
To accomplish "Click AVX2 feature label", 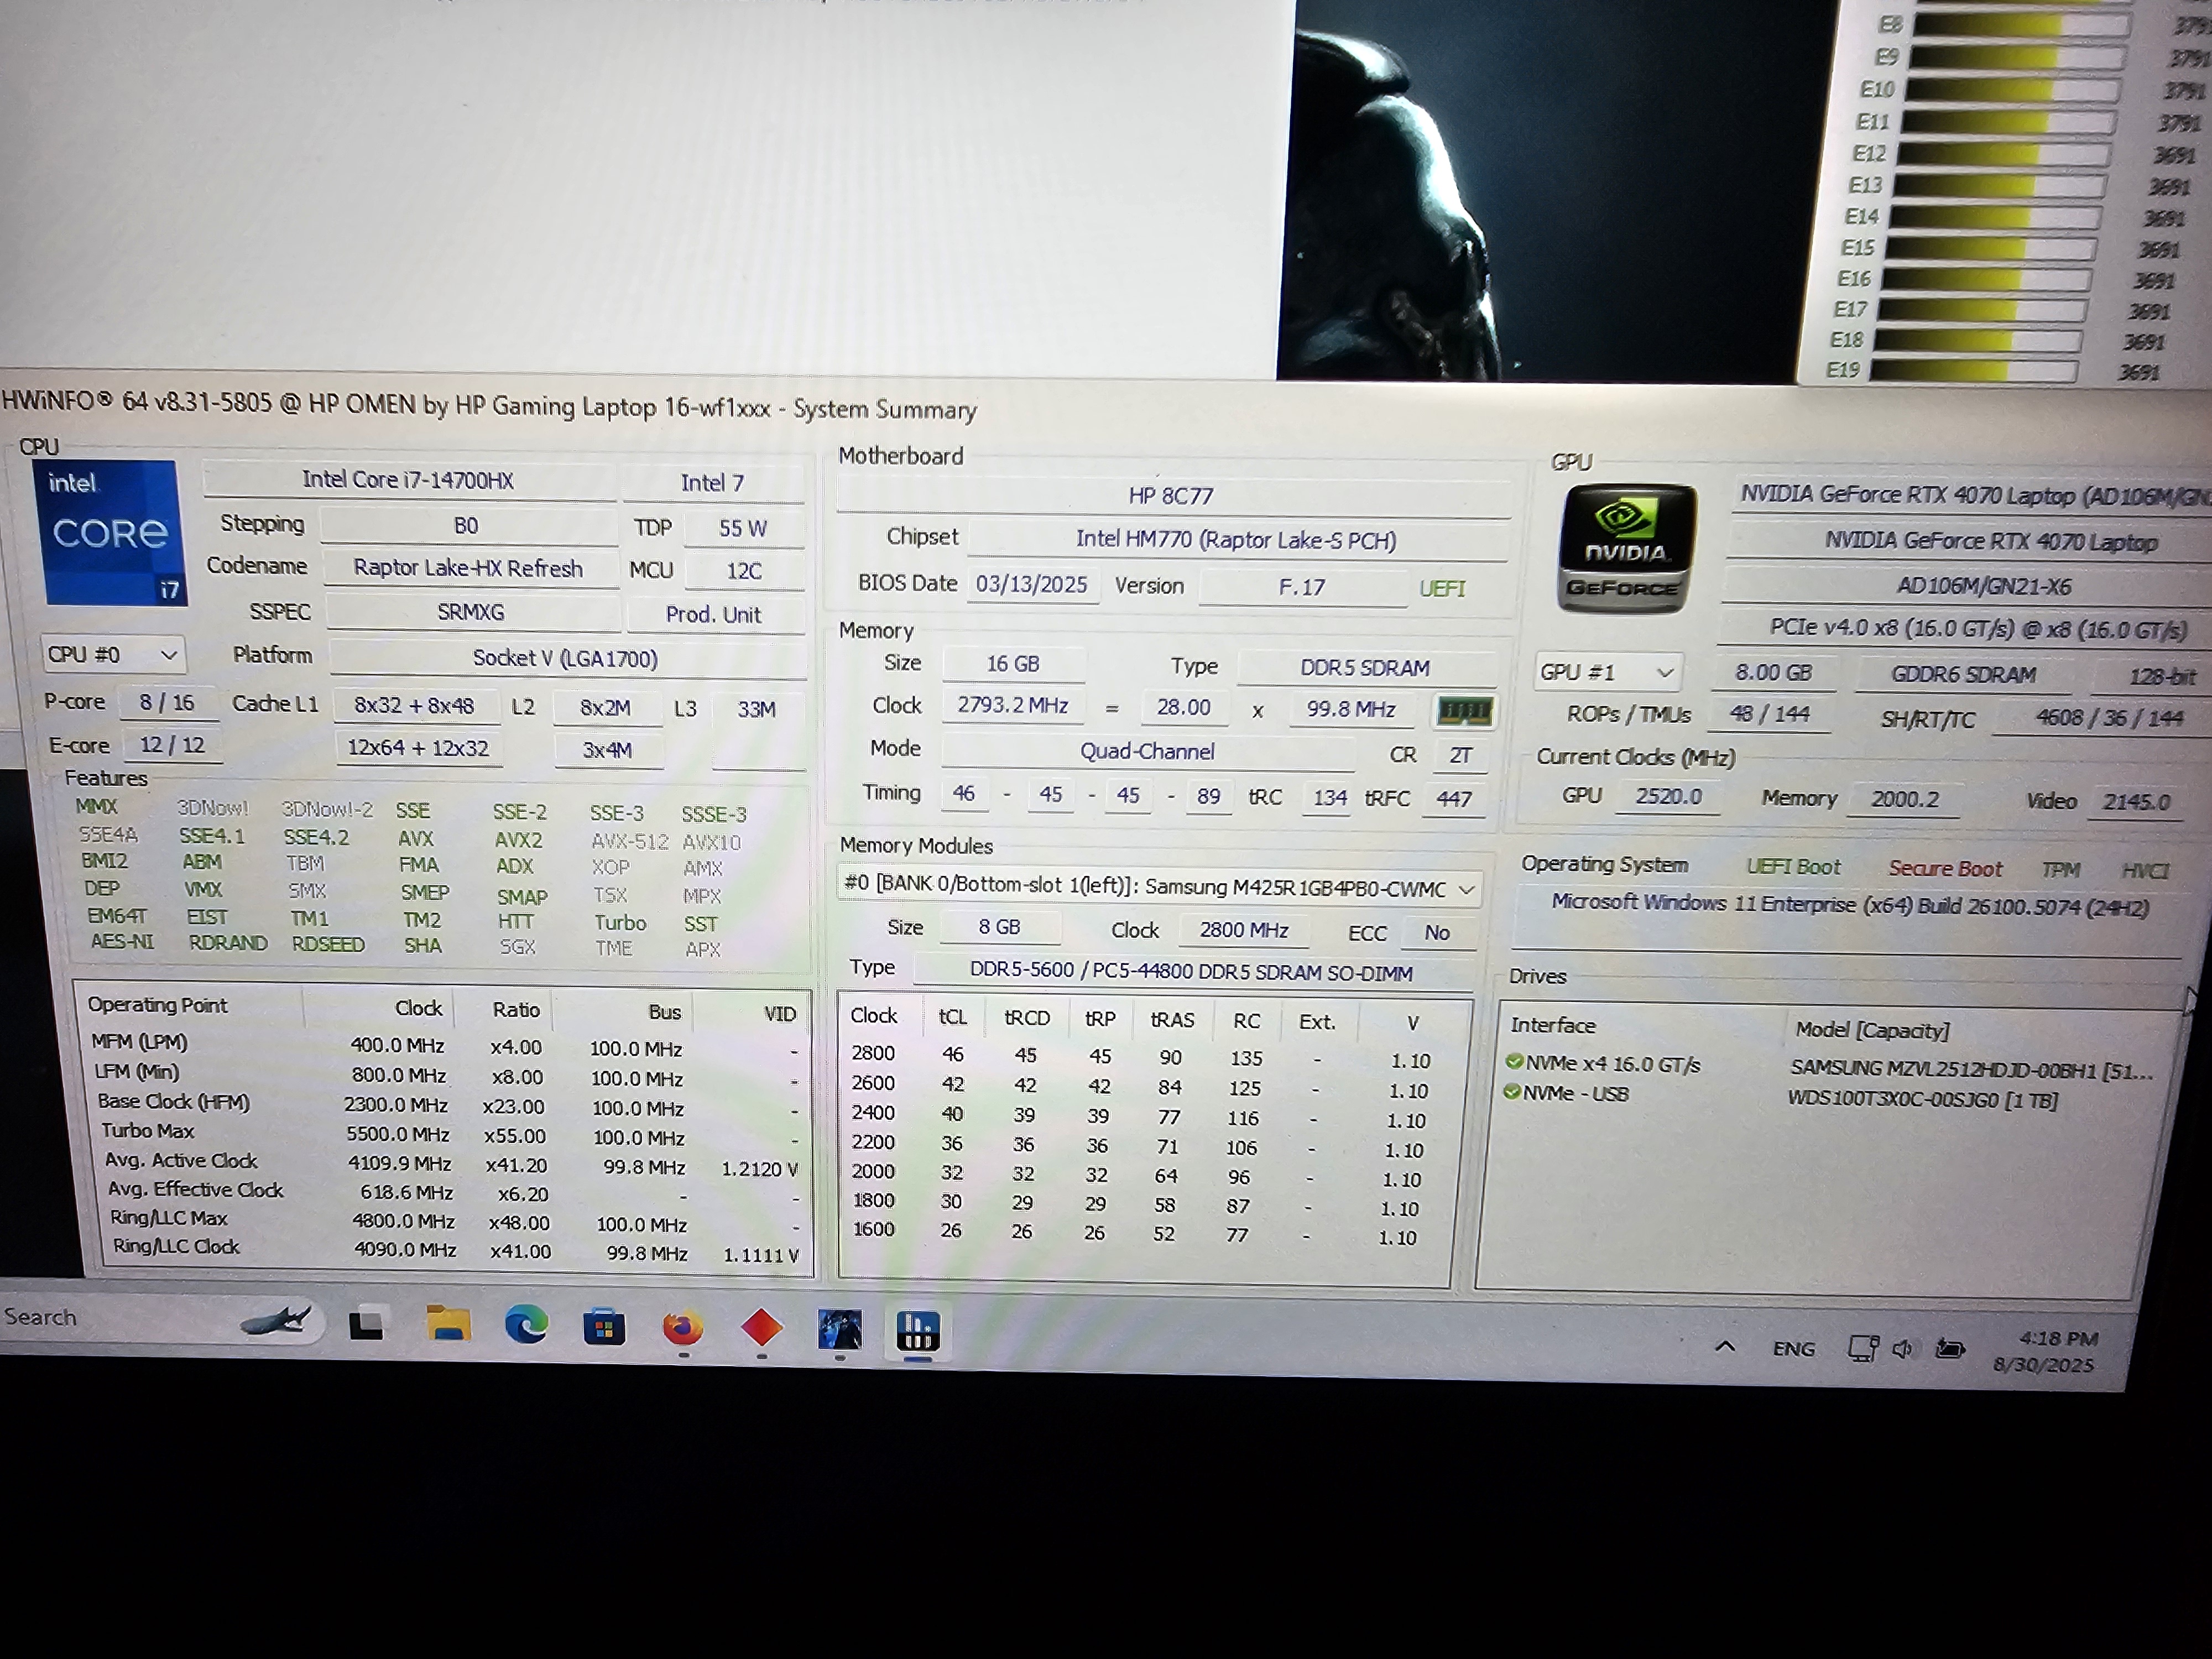I will pyautogui.click(x=518, y=839).
